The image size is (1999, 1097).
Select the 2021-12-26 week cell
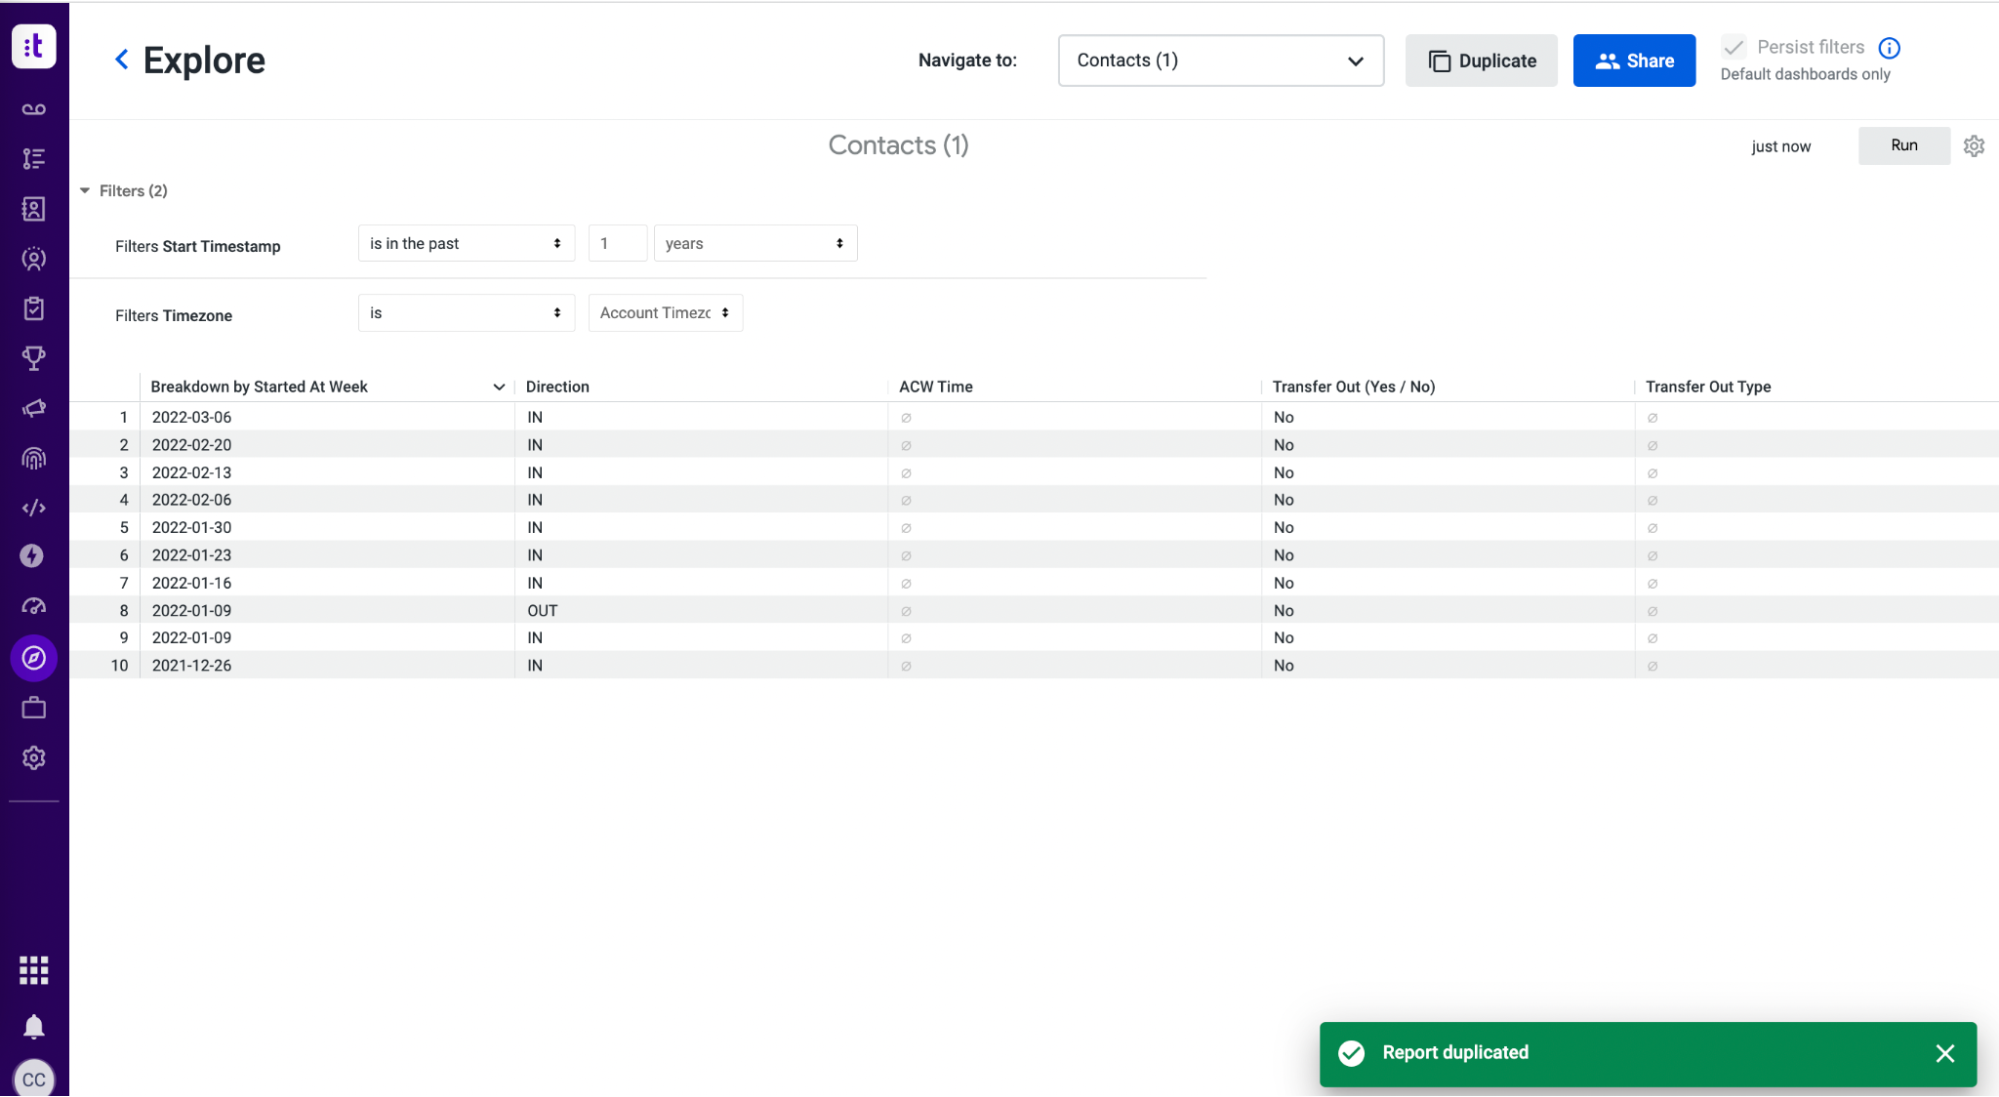(x=327, y=666)
